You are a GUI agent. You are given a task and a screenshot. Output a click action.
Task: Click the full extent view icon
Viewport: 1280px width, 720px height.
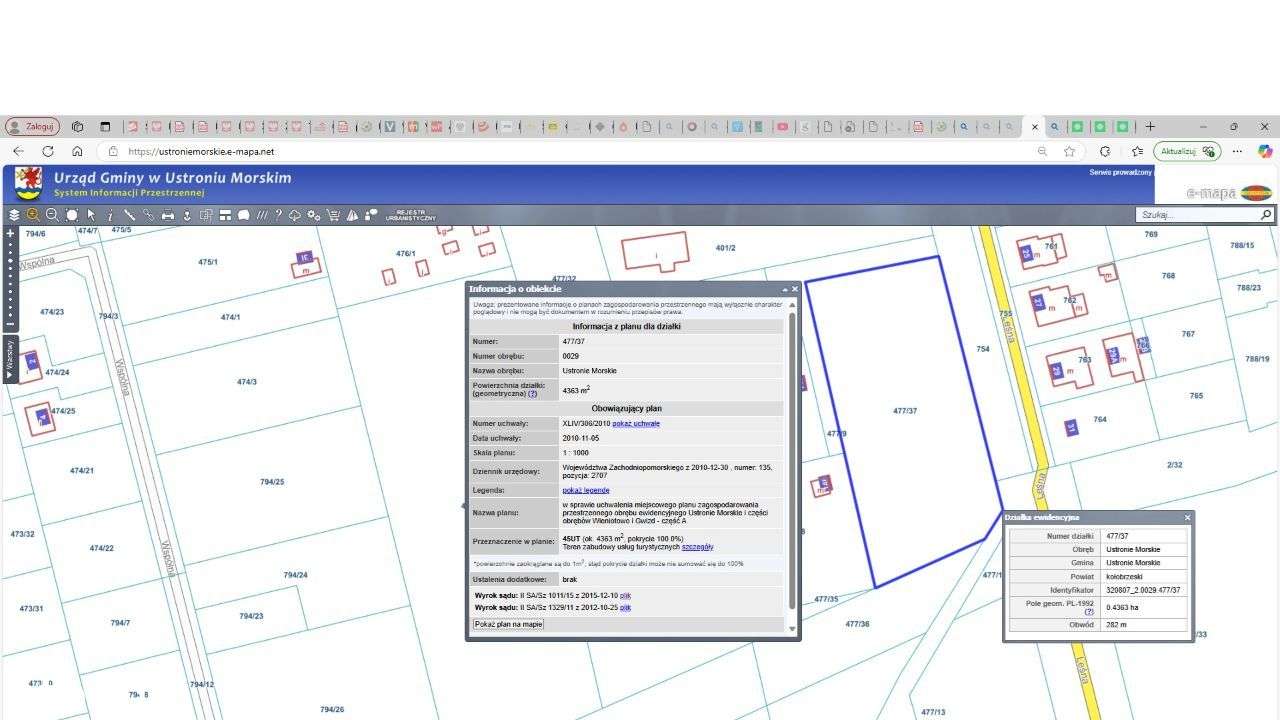[72, 215]
